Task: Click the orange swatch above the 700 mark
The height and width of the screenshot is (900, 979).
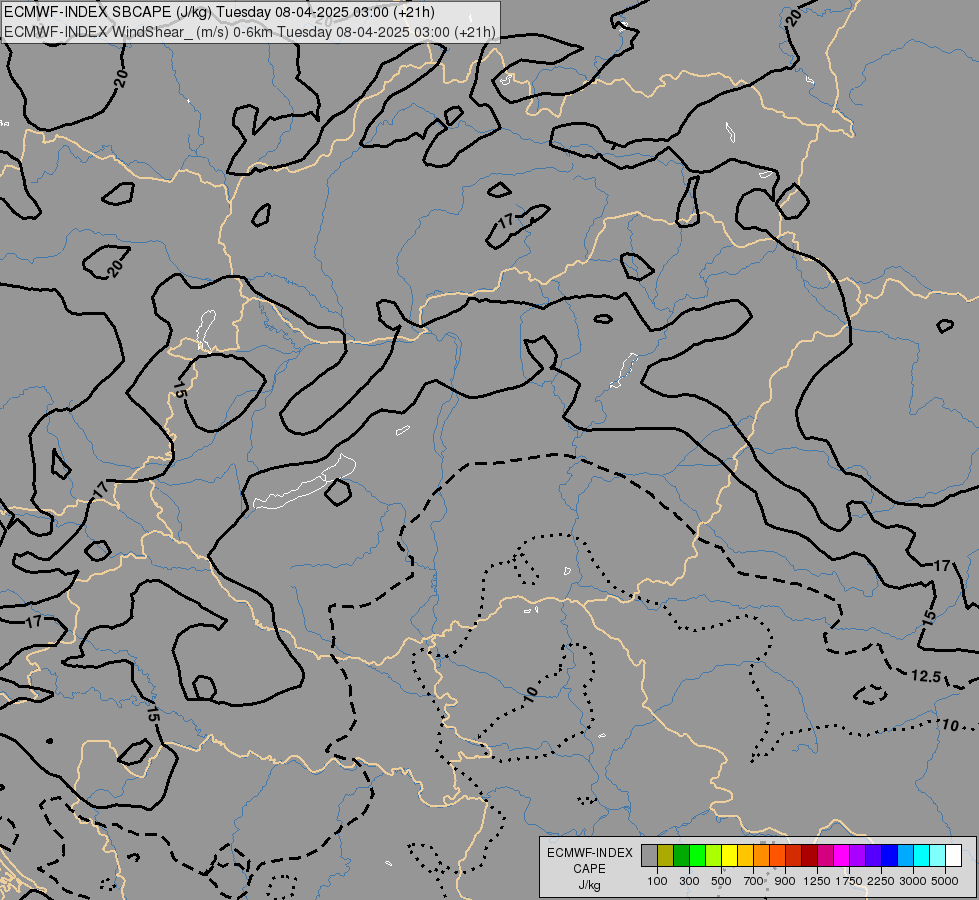Action: click(x=762, y=855)
